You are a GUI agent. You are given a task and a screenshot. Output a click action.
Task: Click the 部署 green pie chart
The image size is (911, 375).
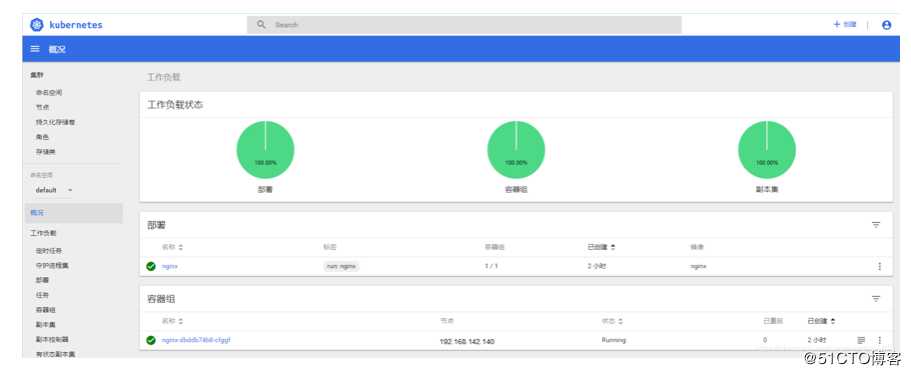266,150
